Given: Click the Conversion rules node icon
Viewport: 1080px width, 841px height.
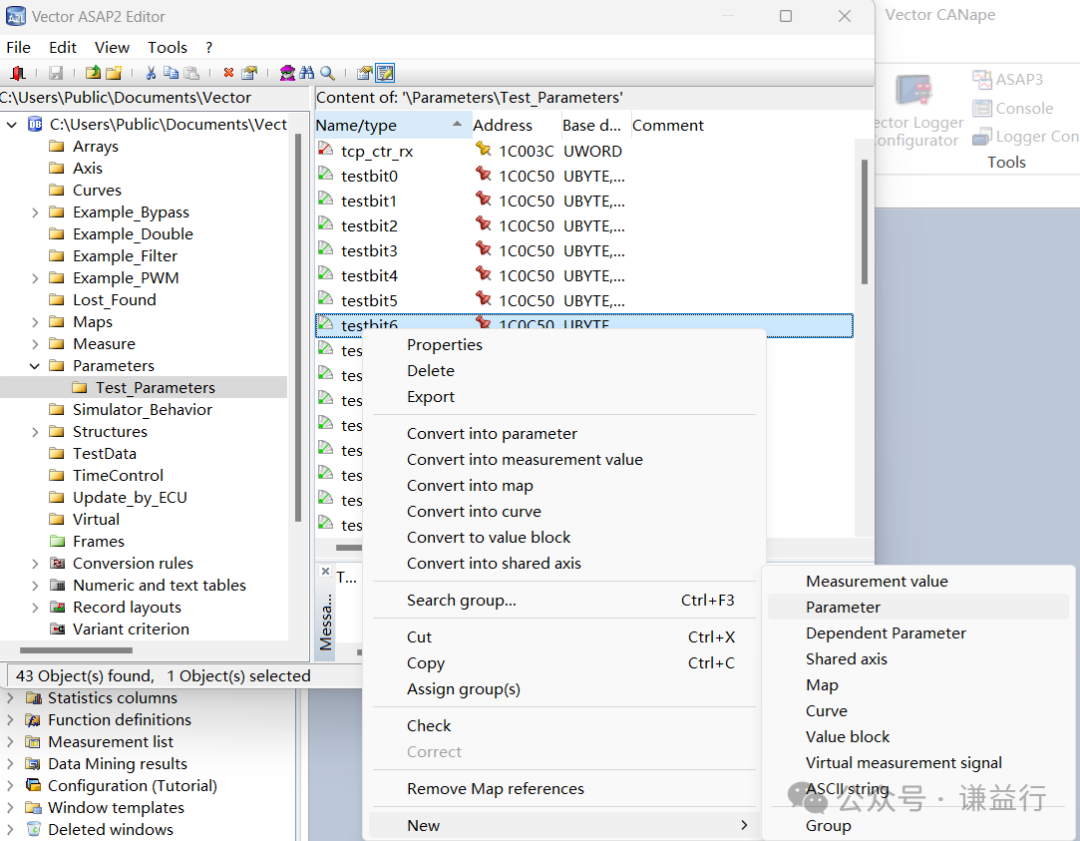Looking at the screenshot, I should (x=58, y=563).
